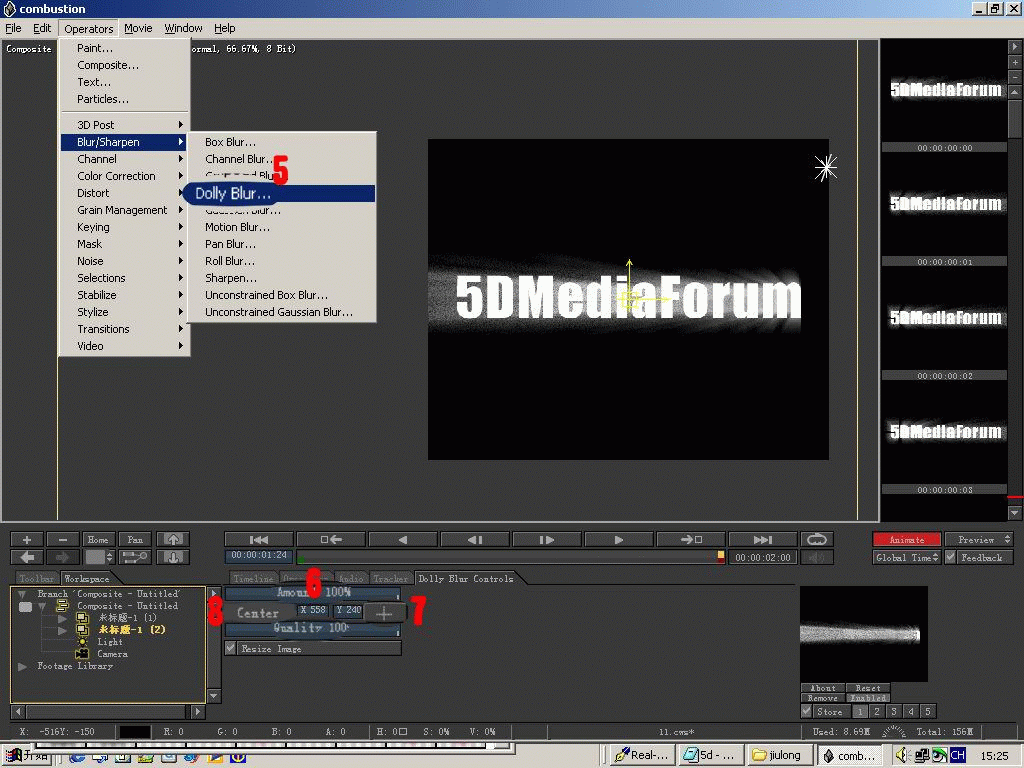Step forward one frame

click(x=547, y=539)
